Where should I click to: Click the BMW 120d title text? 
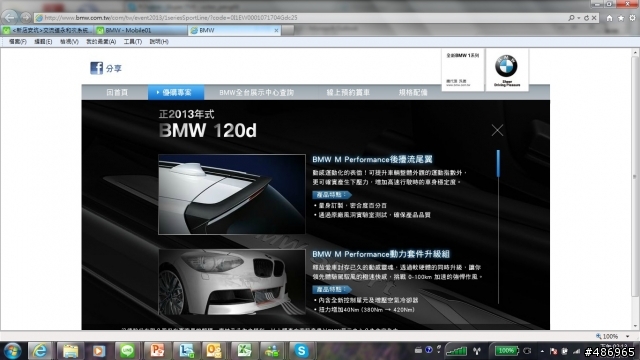tap(208, 131)
